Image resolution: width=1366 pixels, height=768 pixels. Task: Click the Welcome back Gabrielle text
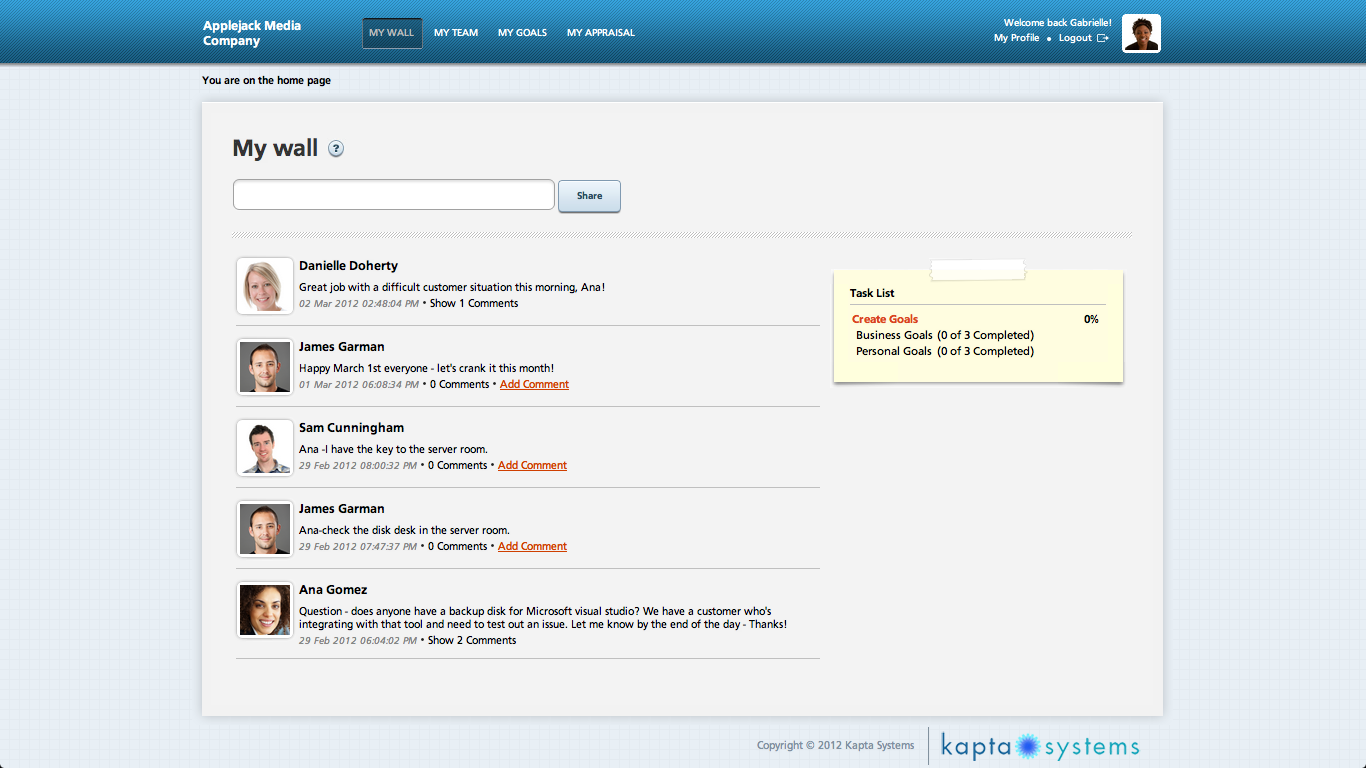point(1058,22)
